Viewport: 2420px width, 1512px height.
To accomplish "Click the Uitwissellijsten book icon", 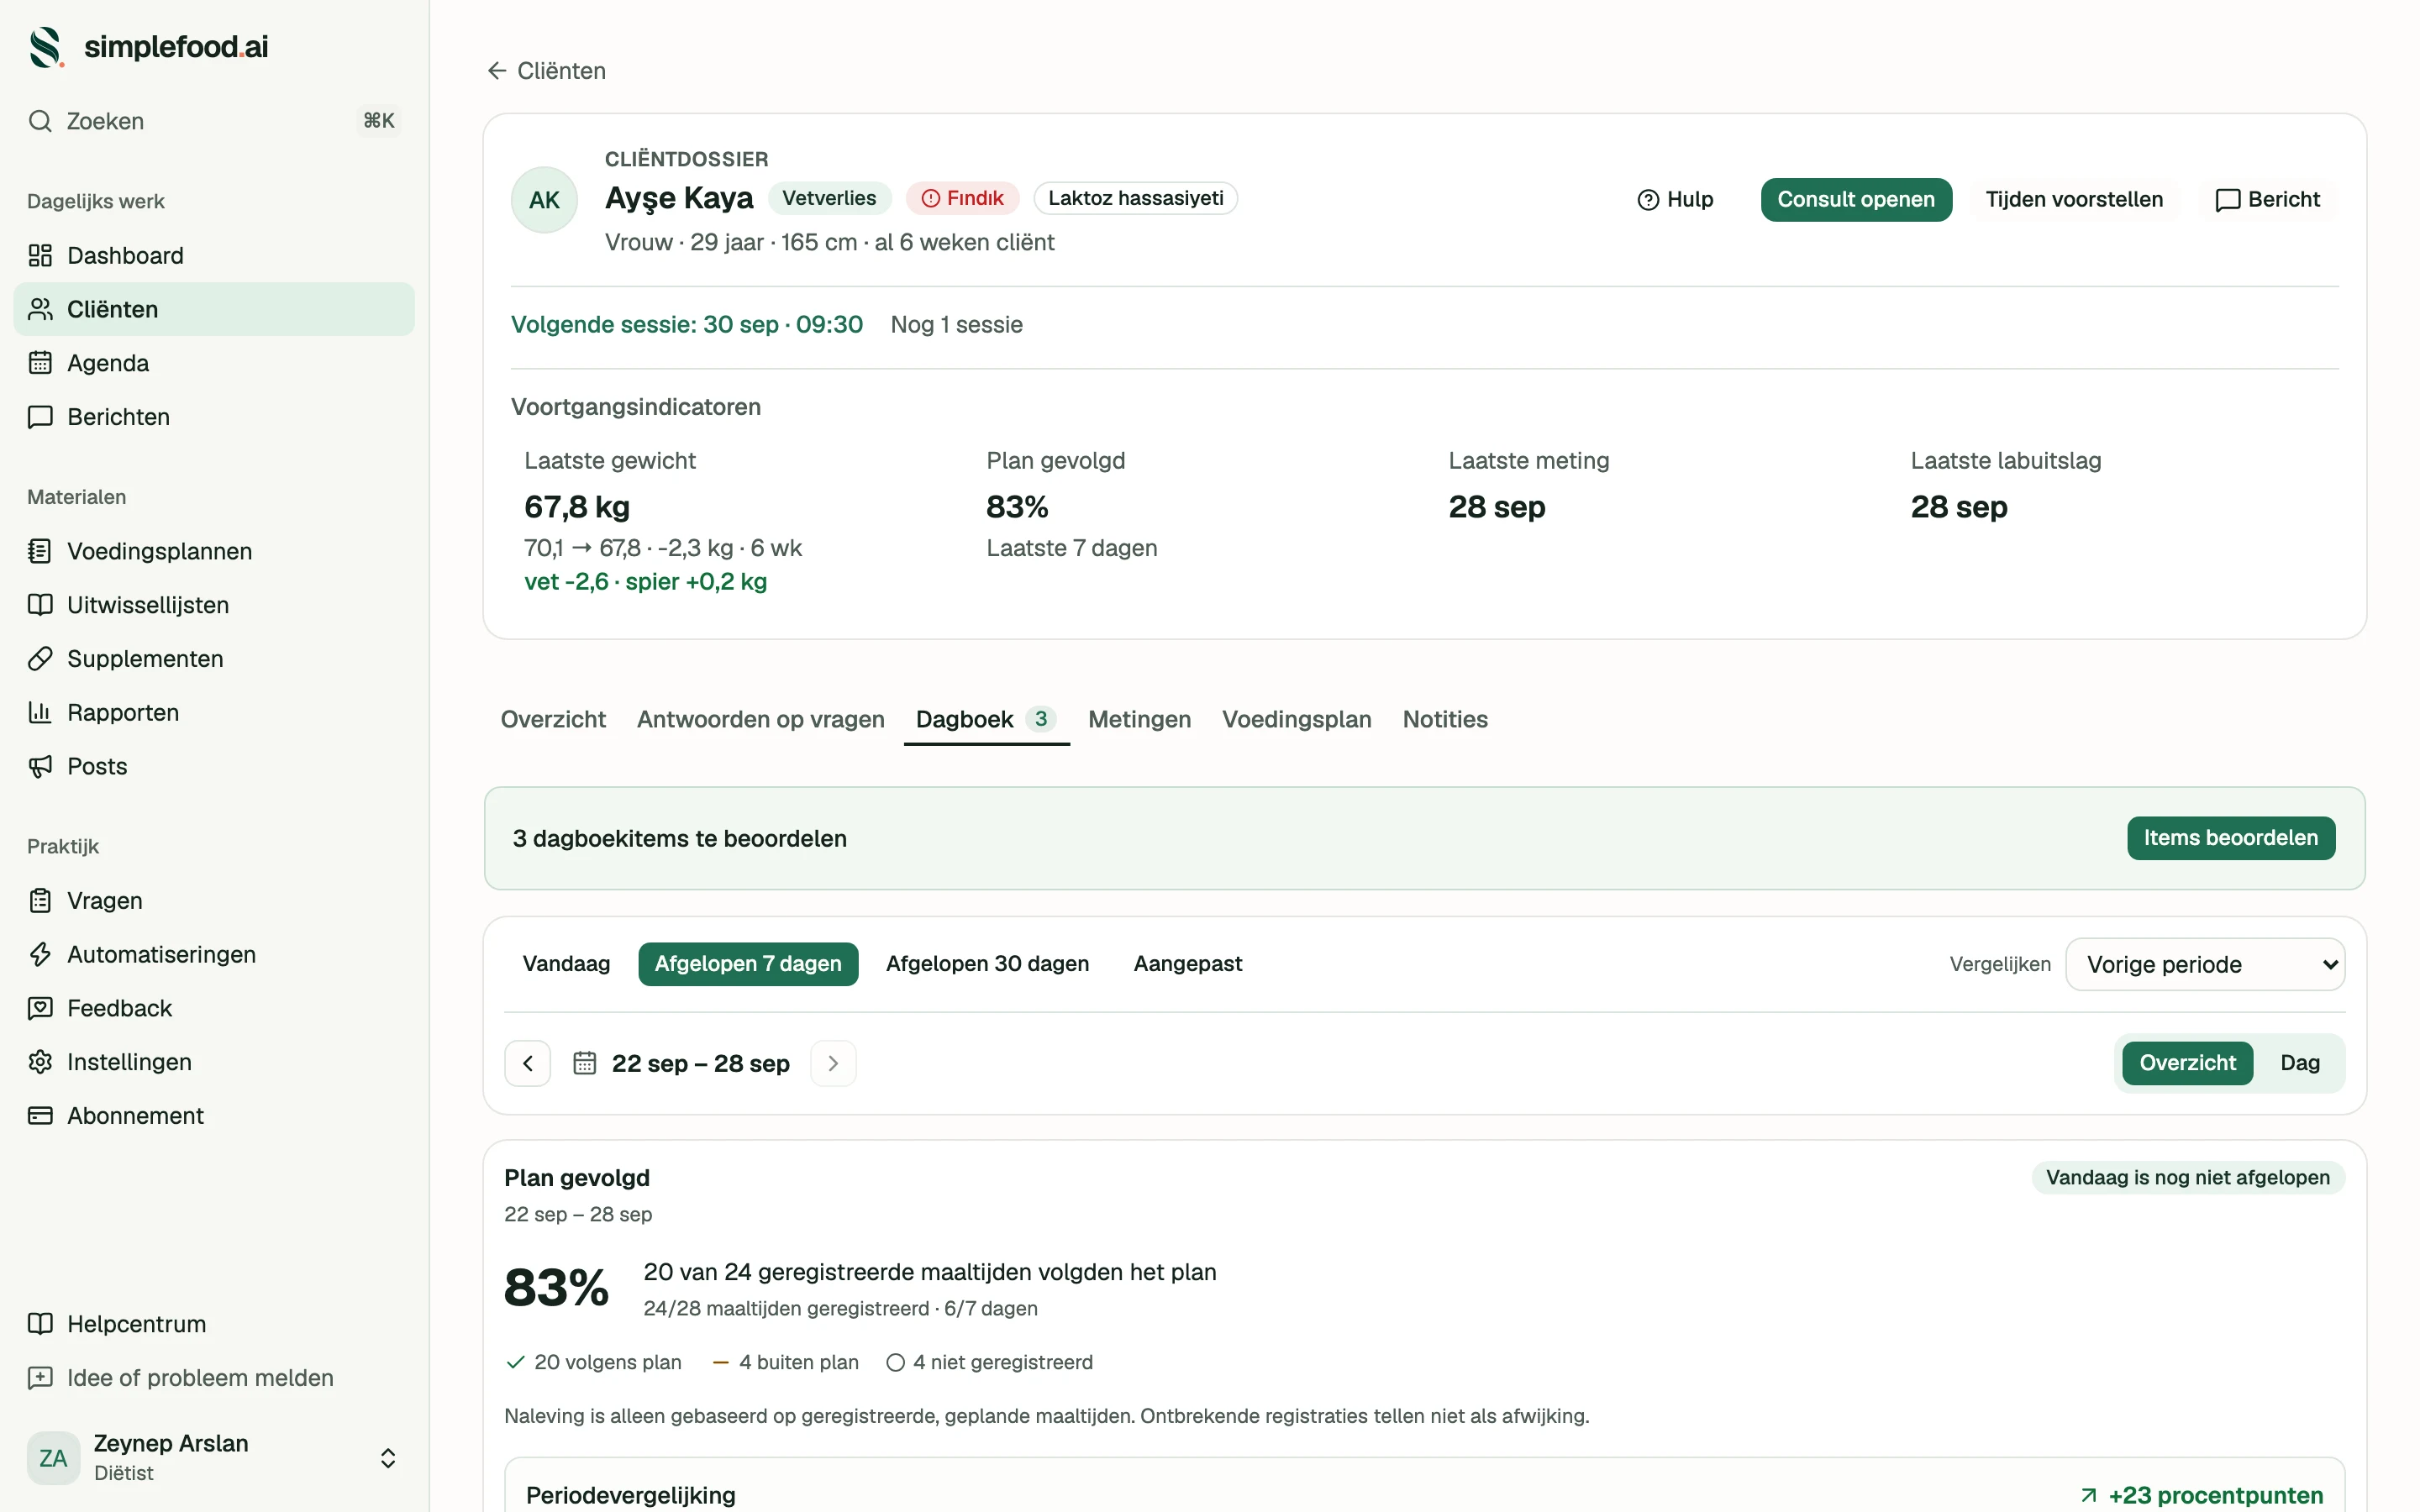I will 40,605.
